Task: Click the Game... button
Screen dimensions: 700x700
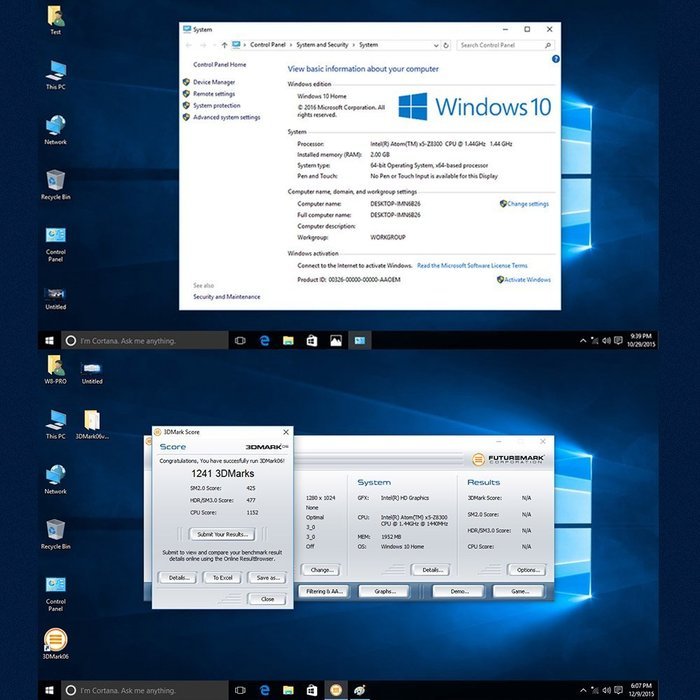Action: (519, 591)
